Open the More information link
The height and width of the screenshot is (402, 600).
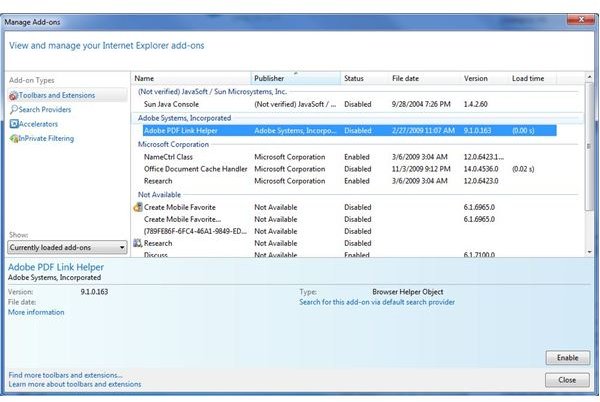tap(36, 312)
